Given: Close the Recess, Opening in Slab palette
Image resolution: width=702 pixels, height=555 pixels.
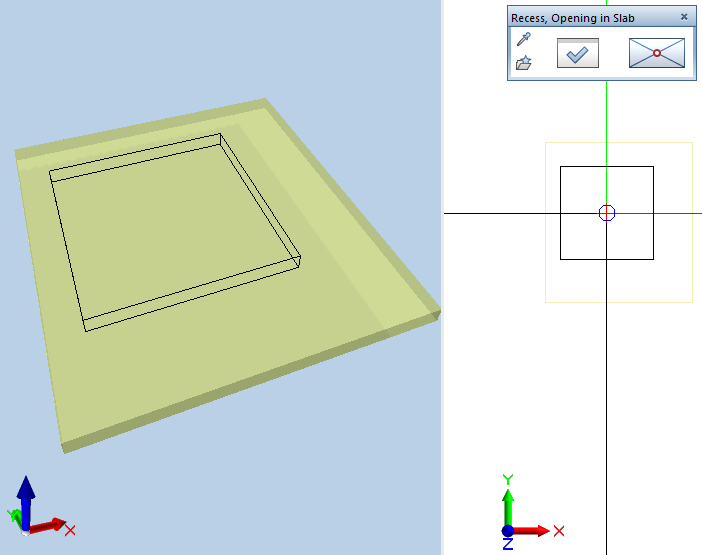Looking at the screenshot, I should (x=684, y=17).
